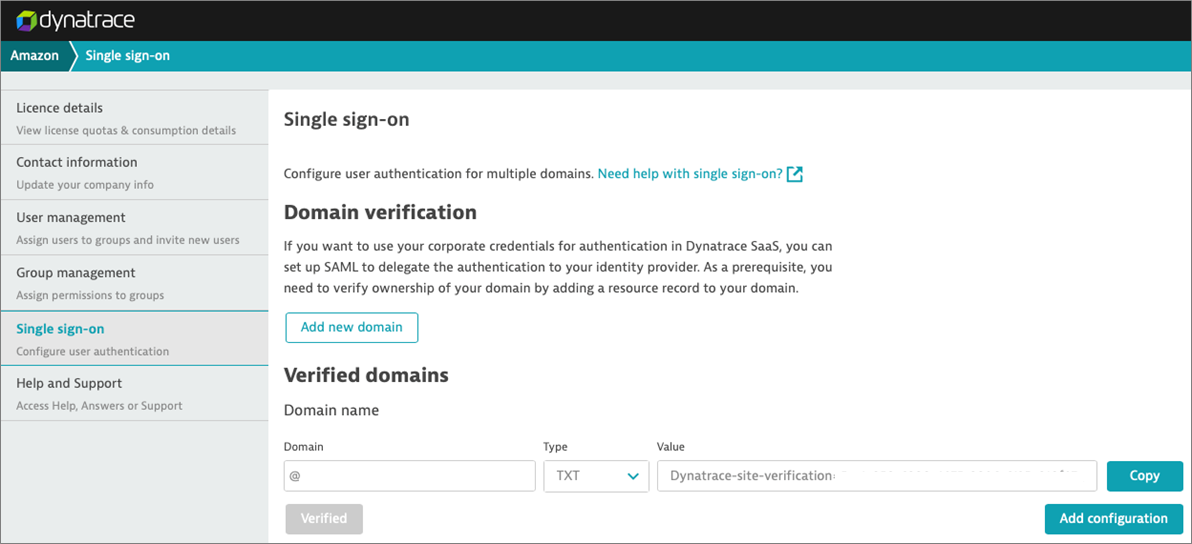The image size is (1192, 544).
Task: Click the Dynatrace logo icon
Action: (26, 21)
